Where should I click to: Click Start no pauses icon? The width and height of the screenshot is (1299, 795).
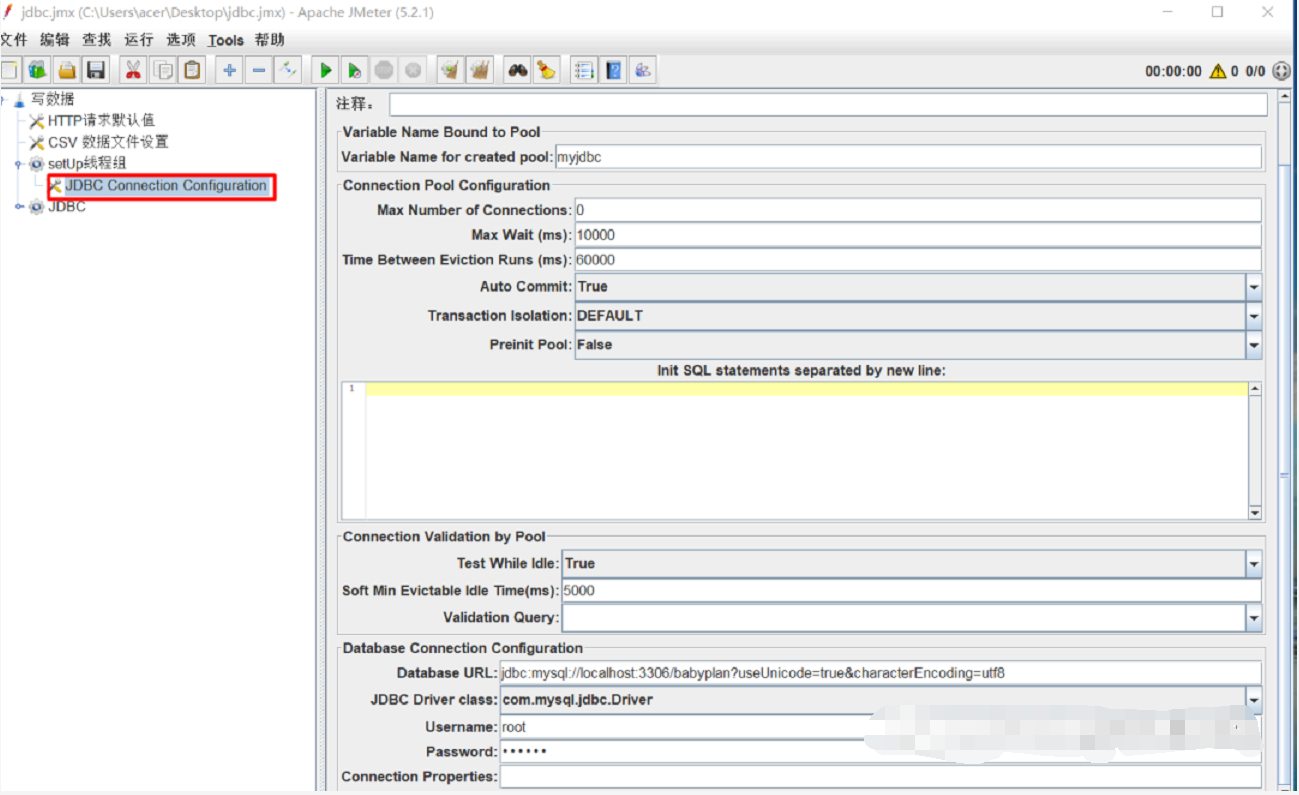(354, 70)
